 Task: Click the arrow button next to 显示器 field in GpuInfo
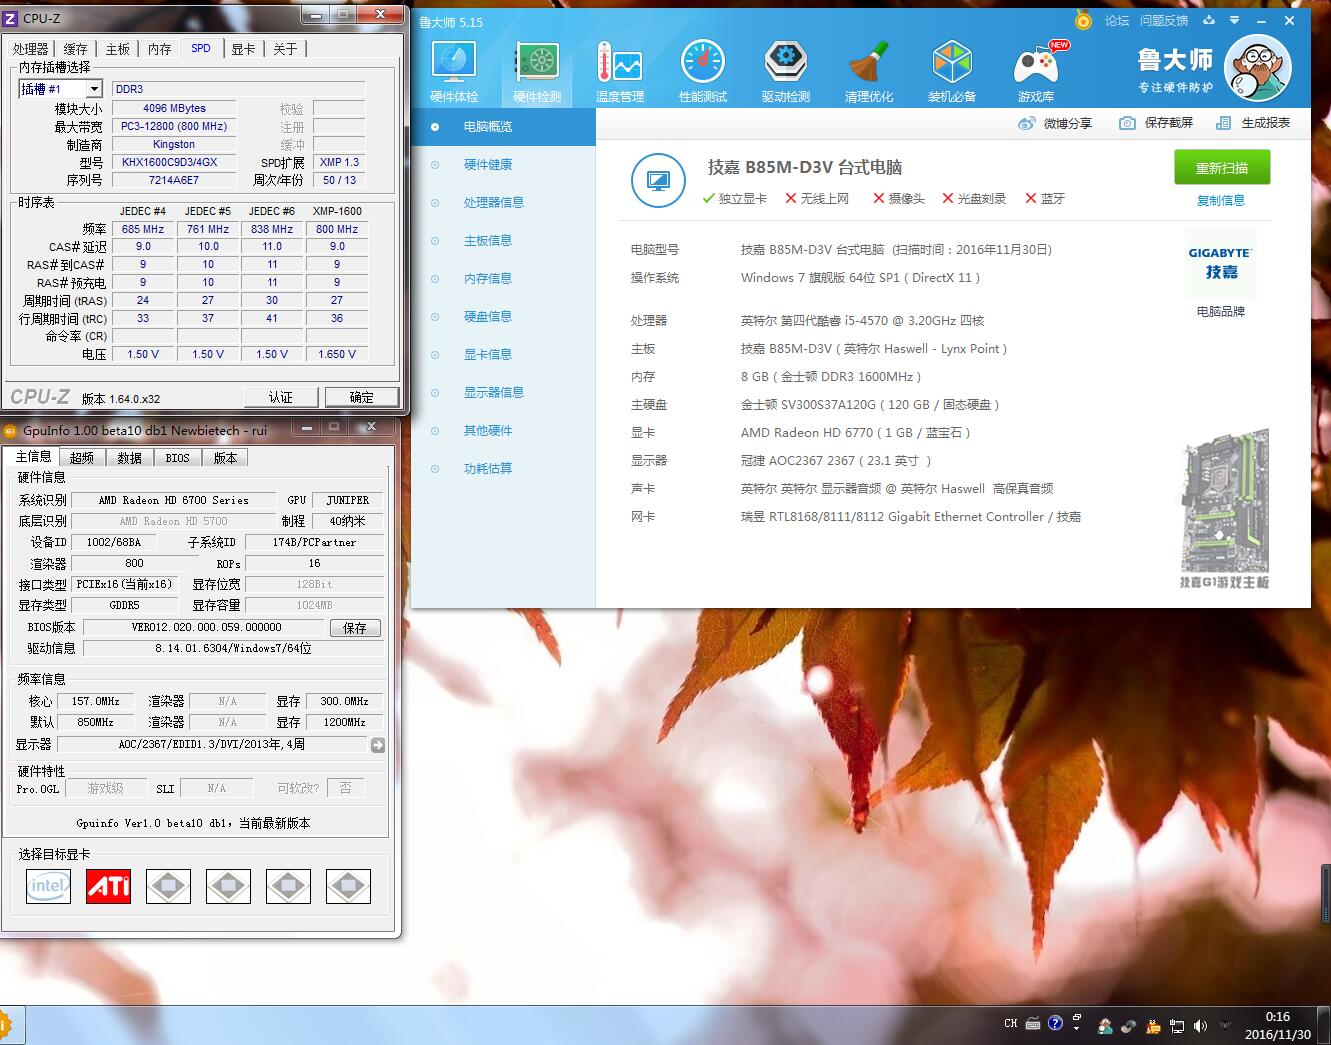pyautogui.click(x=377, y=745)
